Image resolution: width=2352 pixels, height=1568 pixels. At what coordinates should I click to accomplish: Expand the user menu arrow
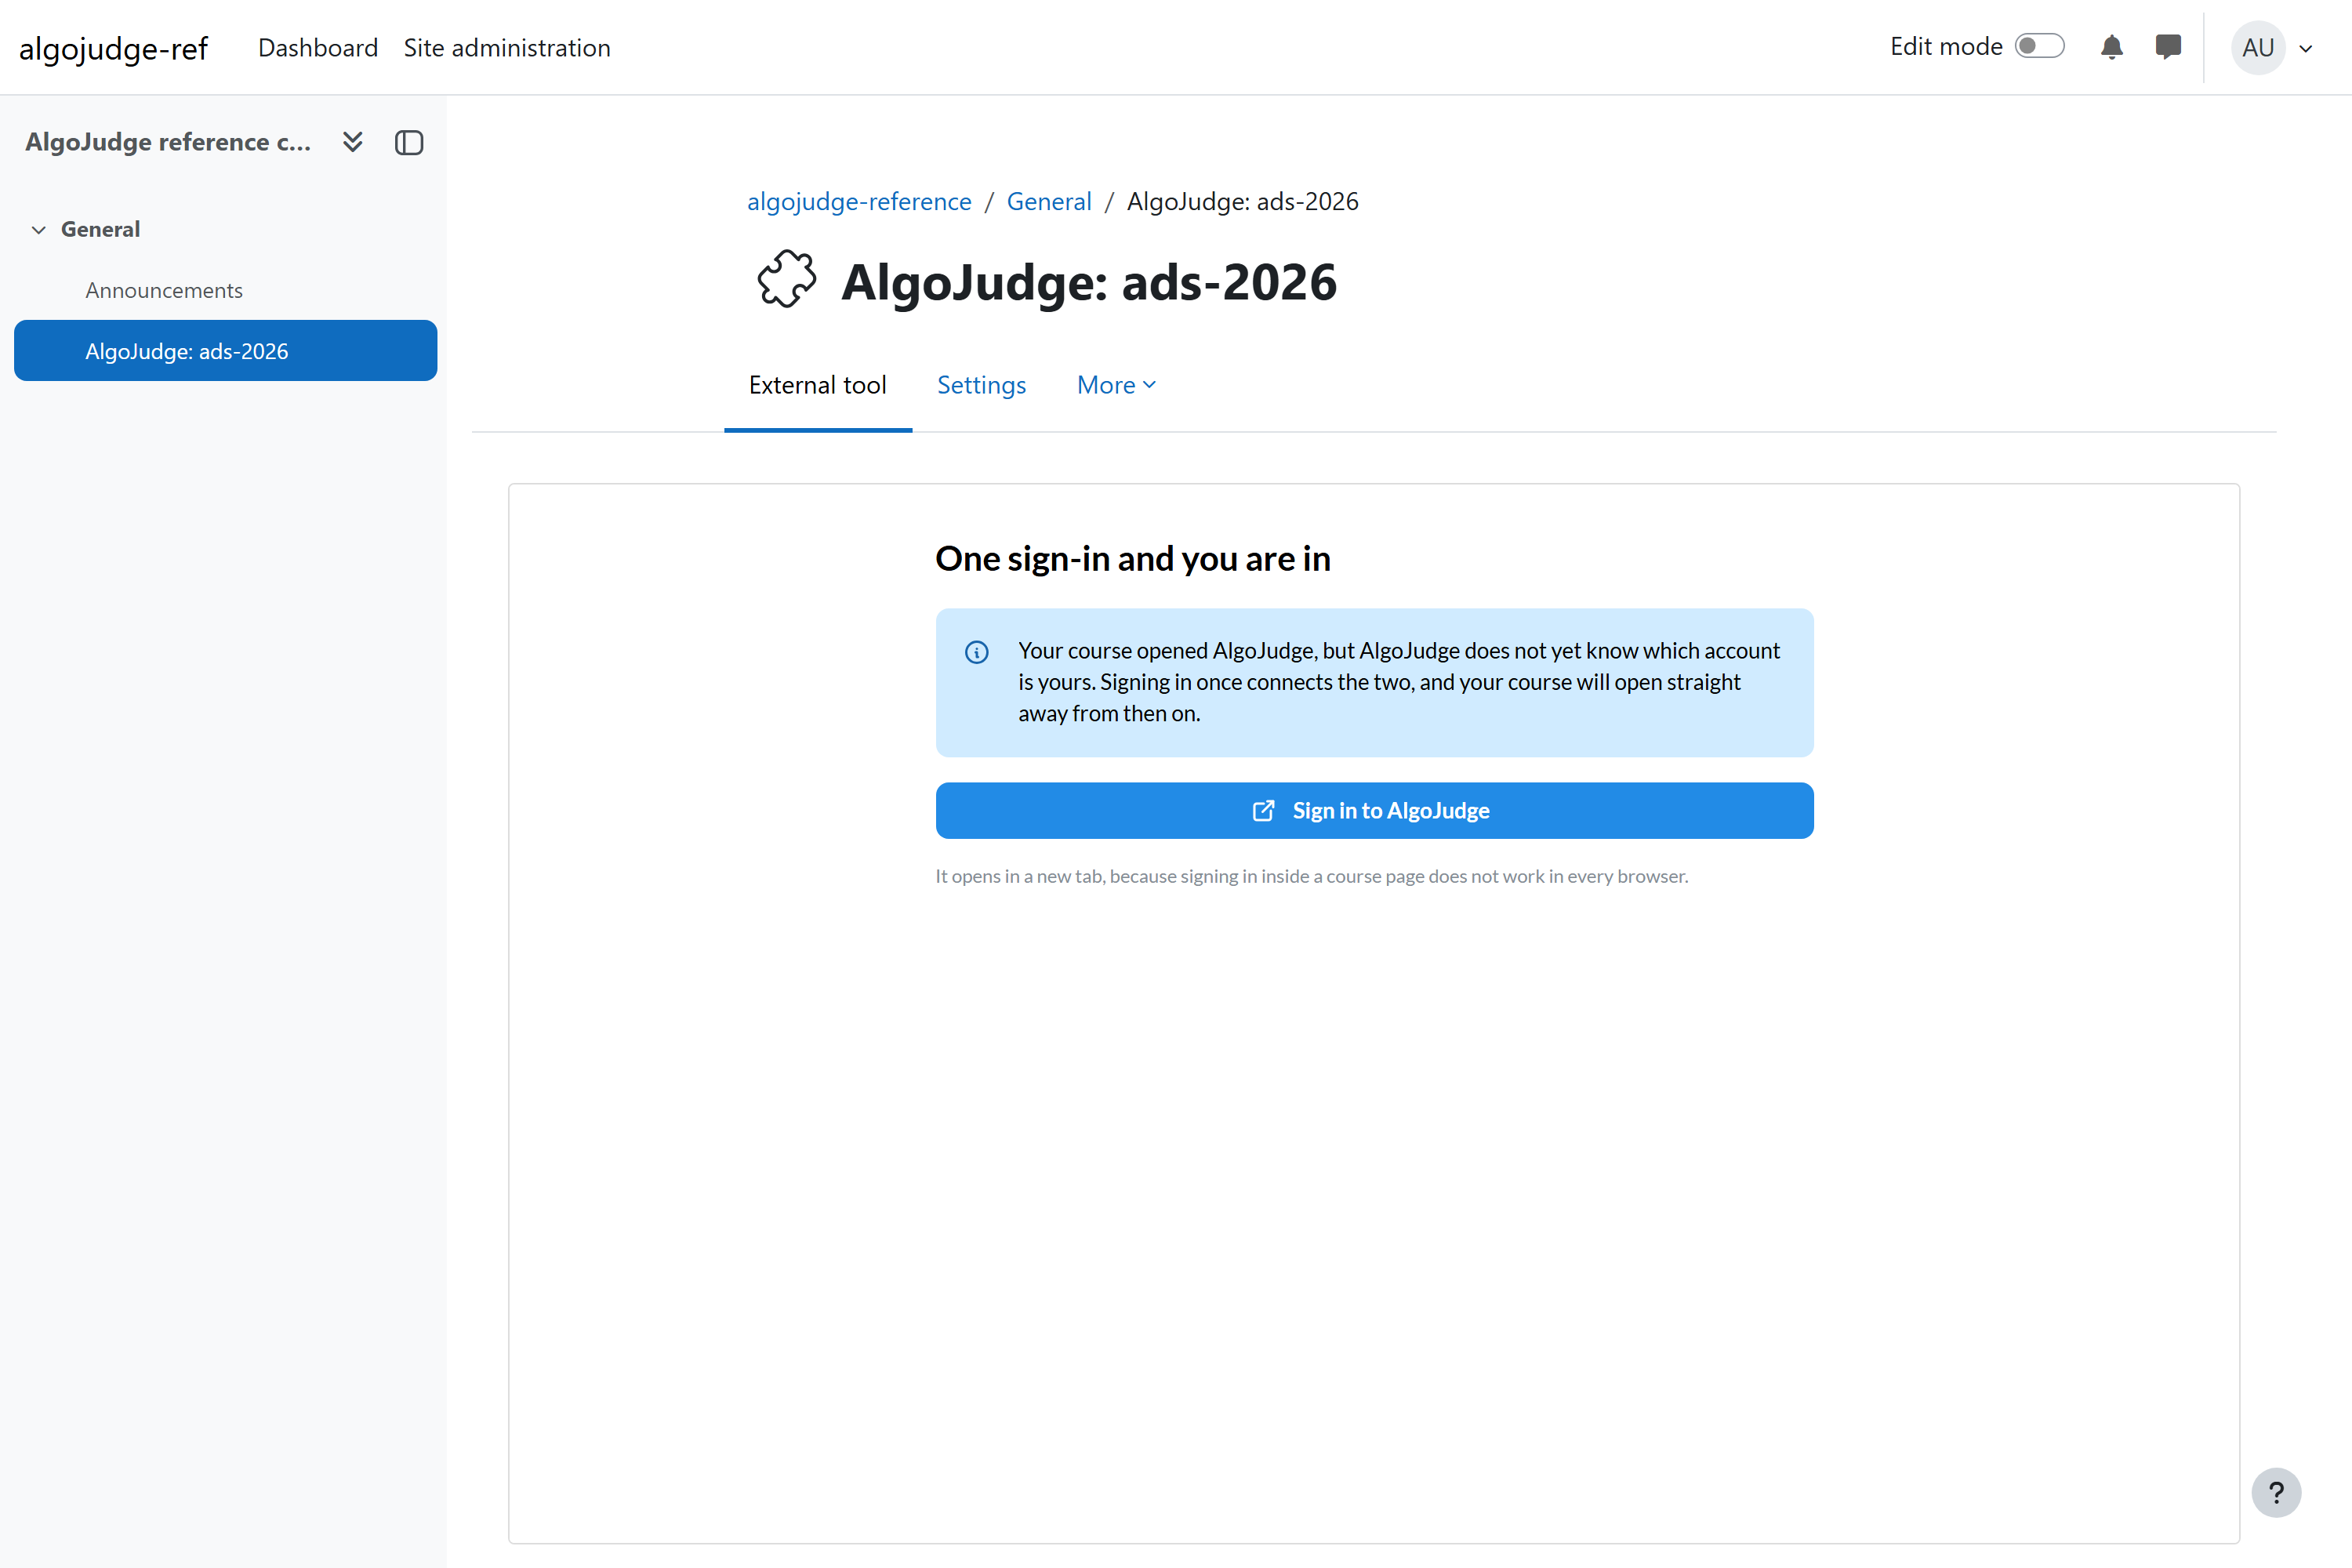[2306, 48]
